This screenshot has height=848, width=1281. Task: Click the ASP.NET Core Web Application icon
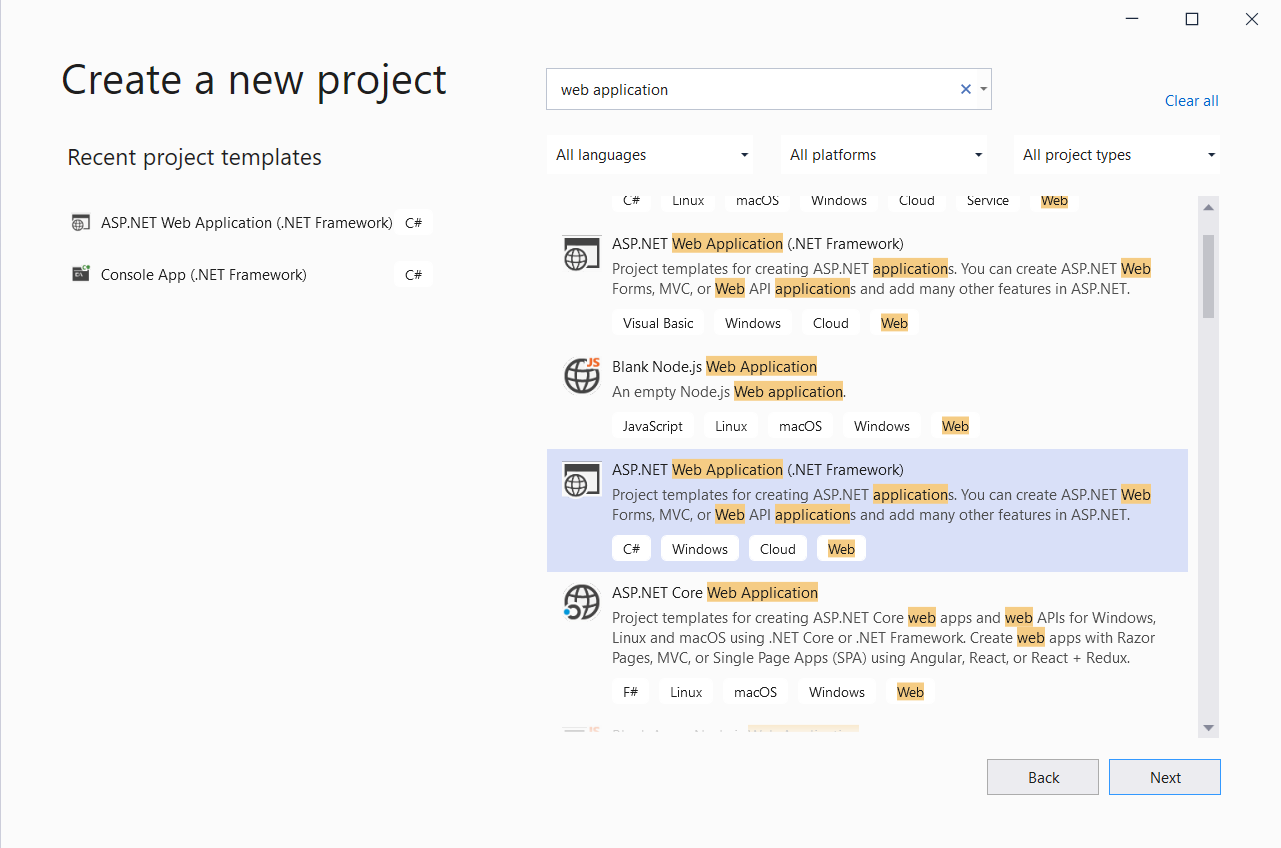[581, 602]
